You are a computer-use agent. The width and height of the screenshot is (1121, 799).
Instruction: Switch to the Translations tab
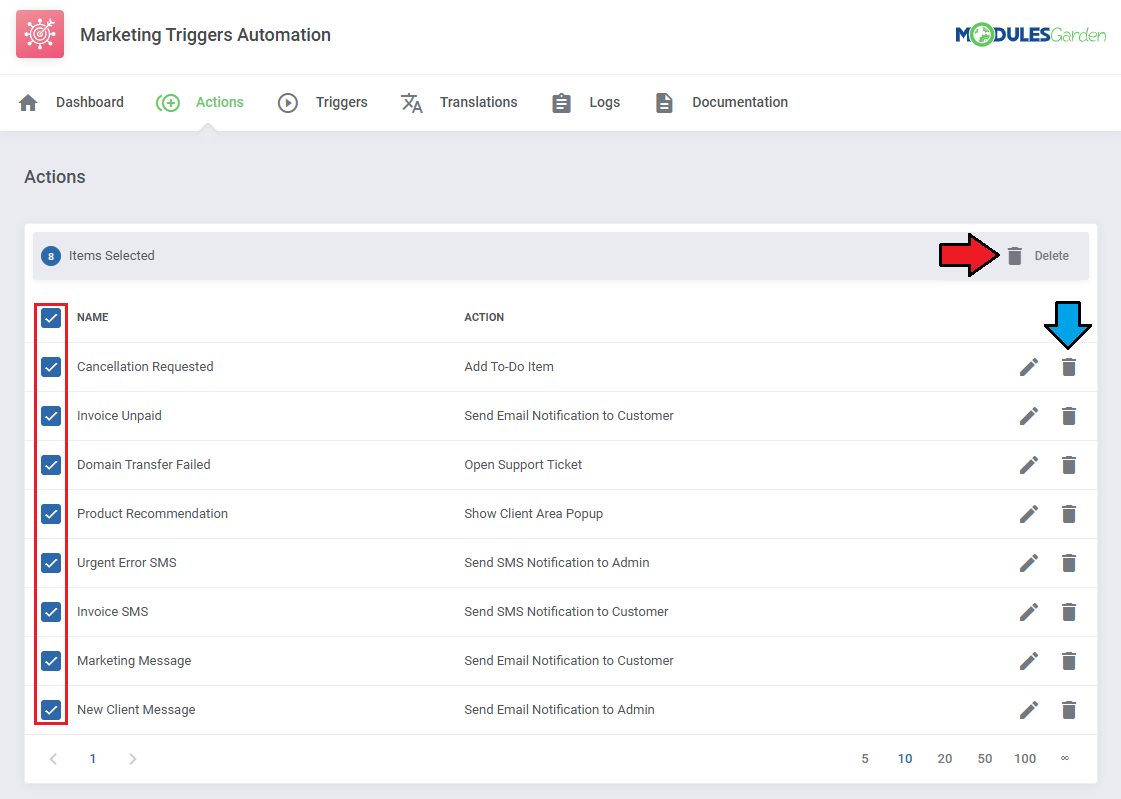point(478,102)
